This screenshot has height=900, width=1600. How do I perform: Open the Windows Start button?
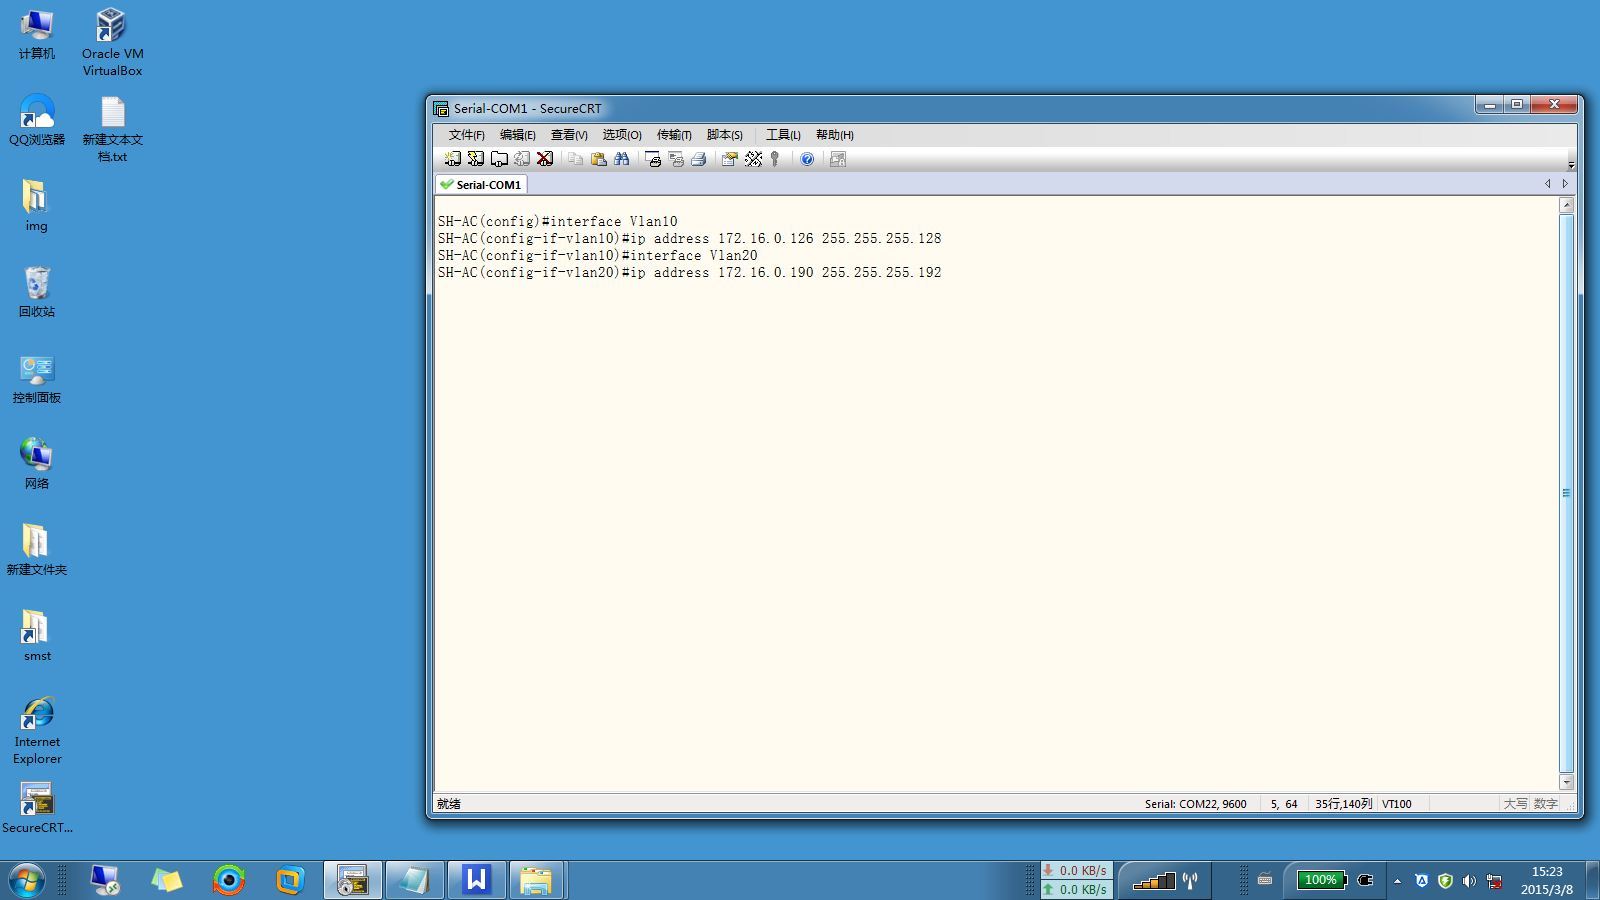pos(26,881)
